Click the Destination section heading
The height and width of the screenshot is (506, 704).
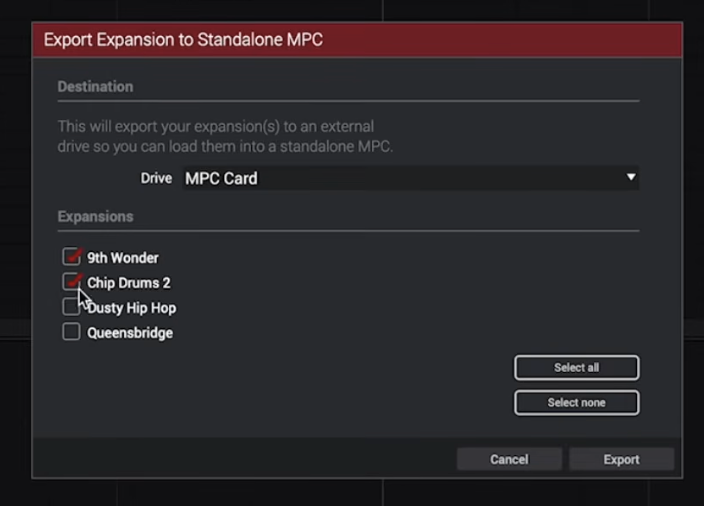[95, 86]
